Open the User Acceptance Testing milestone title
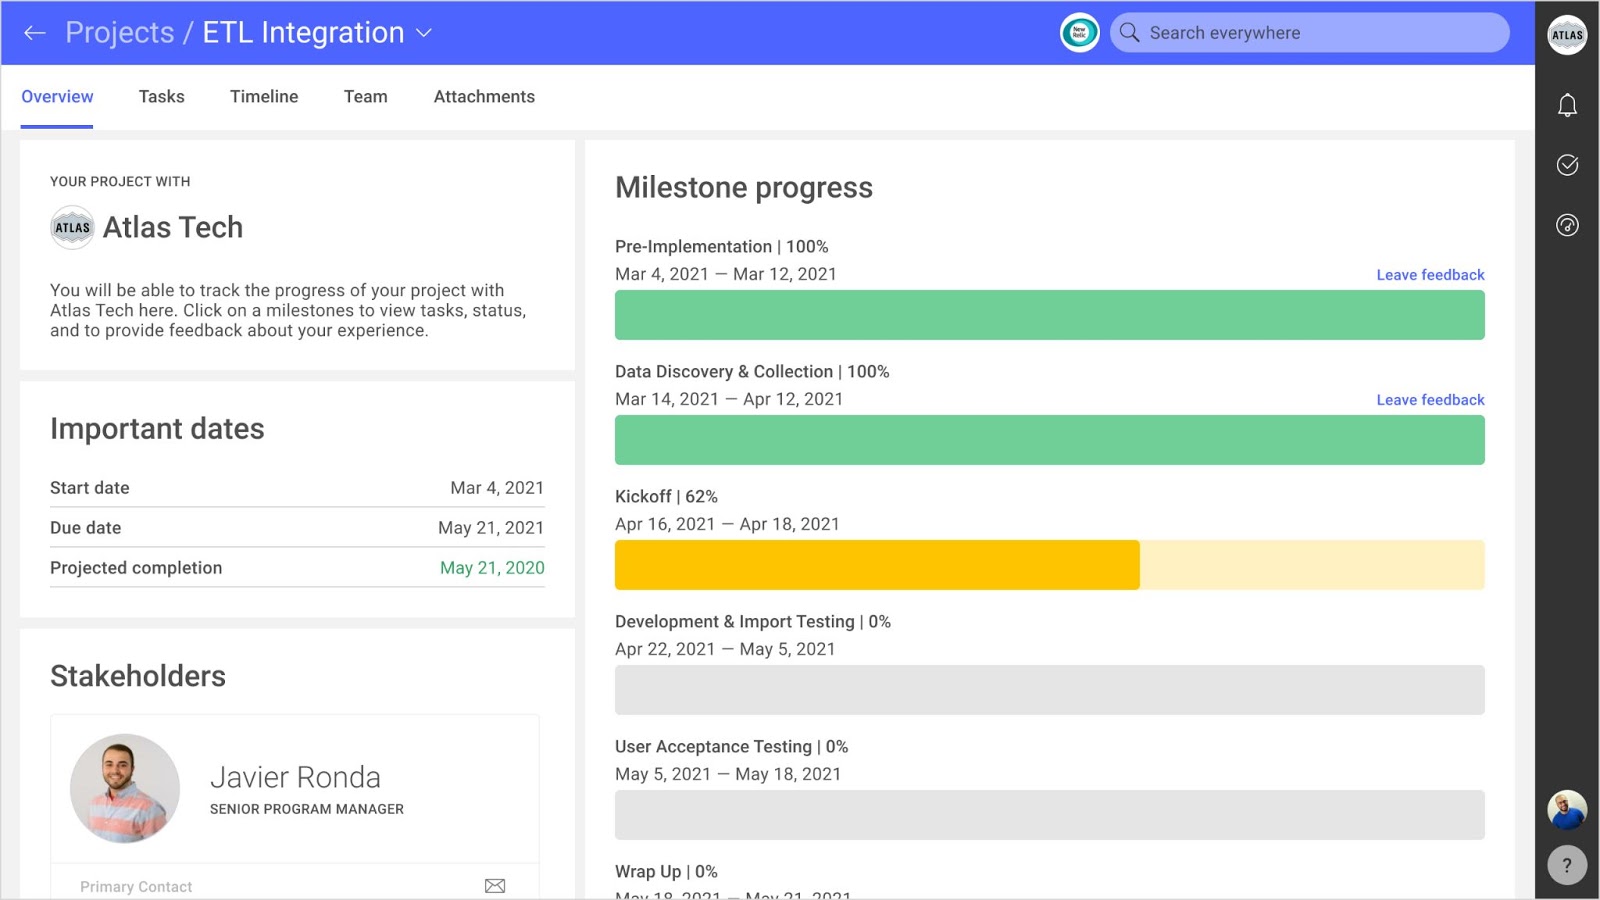1600x900 pixels. 731,747
